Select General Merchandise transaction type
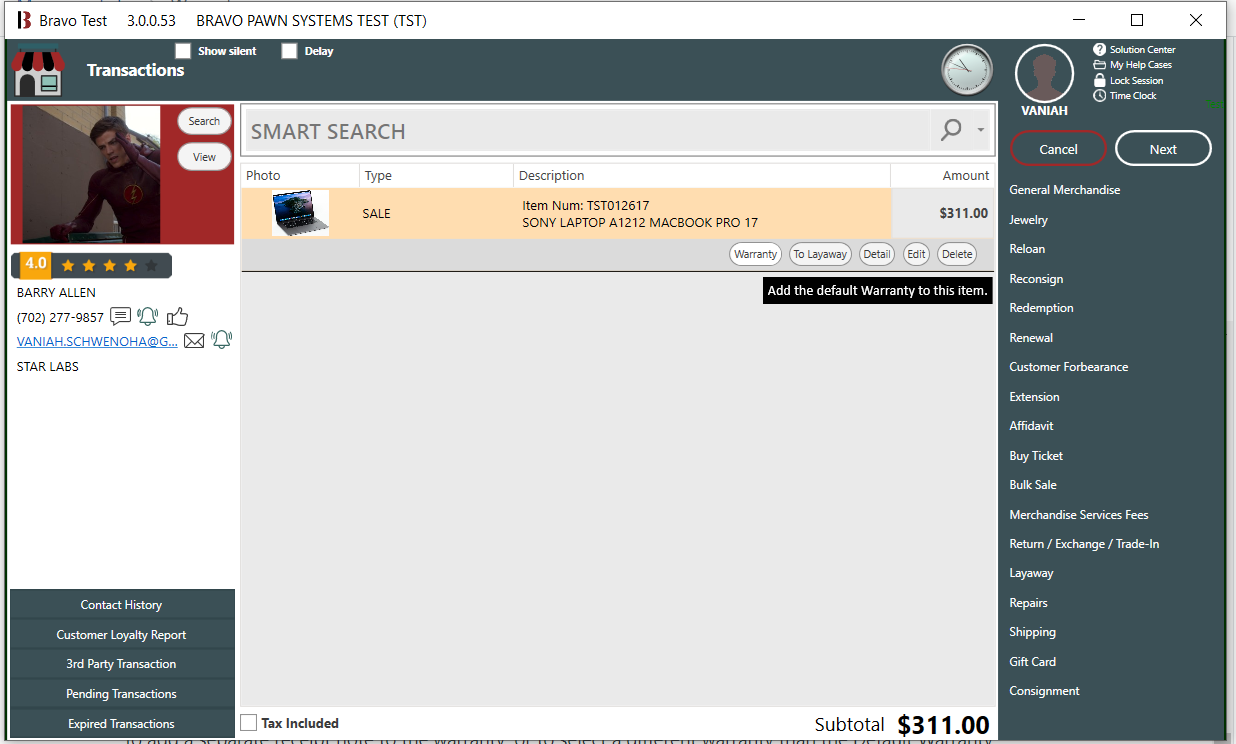The image size is (1236, 744). (x=1064, y=190)
